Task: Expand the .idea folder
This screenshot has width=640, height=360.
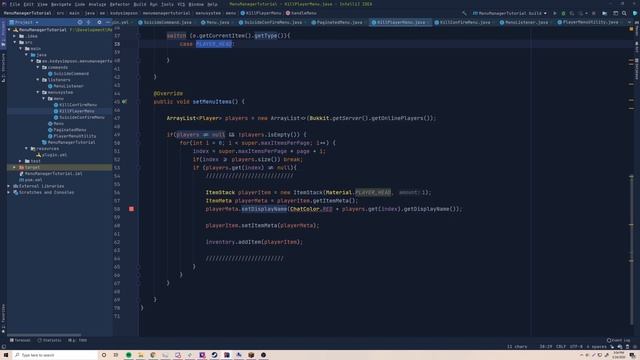Action: tap(15, 36)
